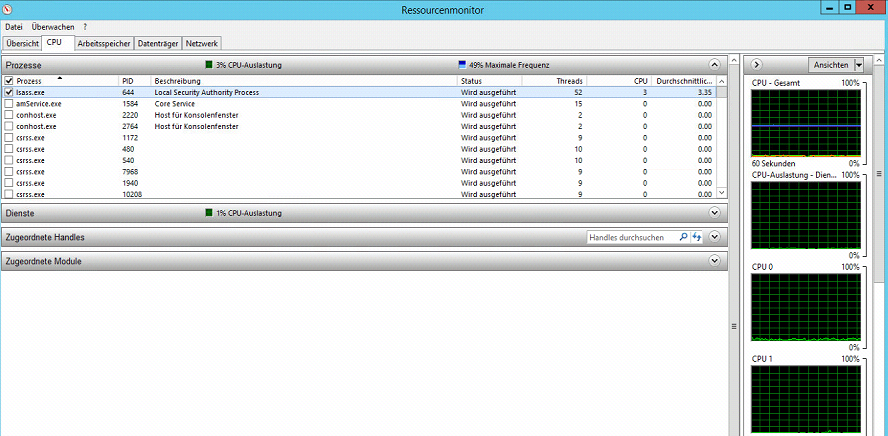Open the Ansichten dropdown arrow
Viewport: 888px width, 436px height.
[x=858, y=64]
